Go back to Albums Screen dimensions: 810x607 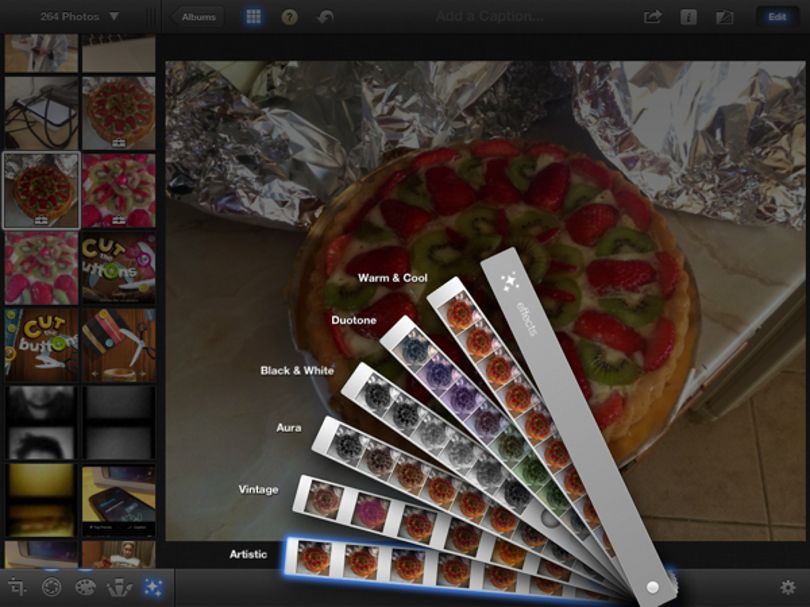pos(197,17)
